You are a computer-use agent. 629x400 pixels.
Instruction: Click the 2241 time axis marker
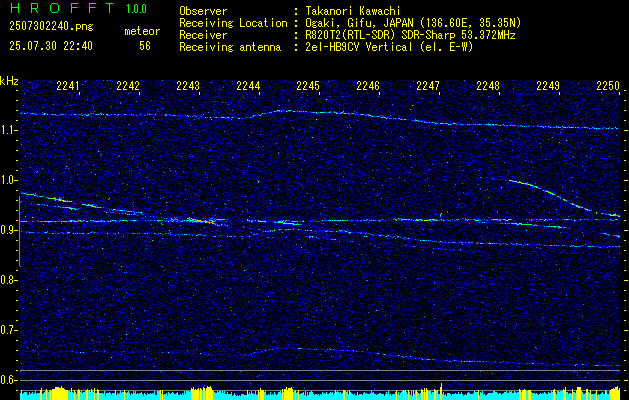point(68,86)
